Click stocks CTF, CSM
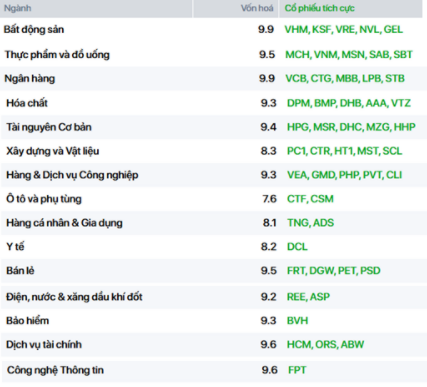Viewport: 427px width, 387px height. click(310, 199)
